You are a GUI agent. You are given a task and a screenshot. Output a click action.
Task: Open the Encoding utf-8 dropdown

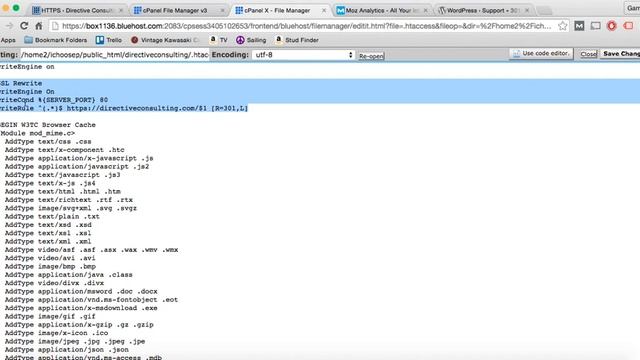pos(303,55)
